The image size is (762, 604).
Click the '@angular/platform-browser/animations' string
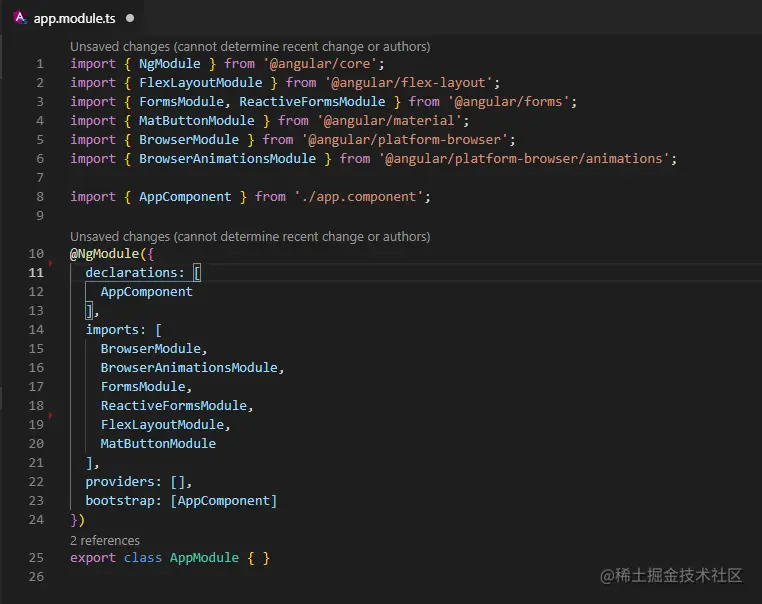(524, 158)
